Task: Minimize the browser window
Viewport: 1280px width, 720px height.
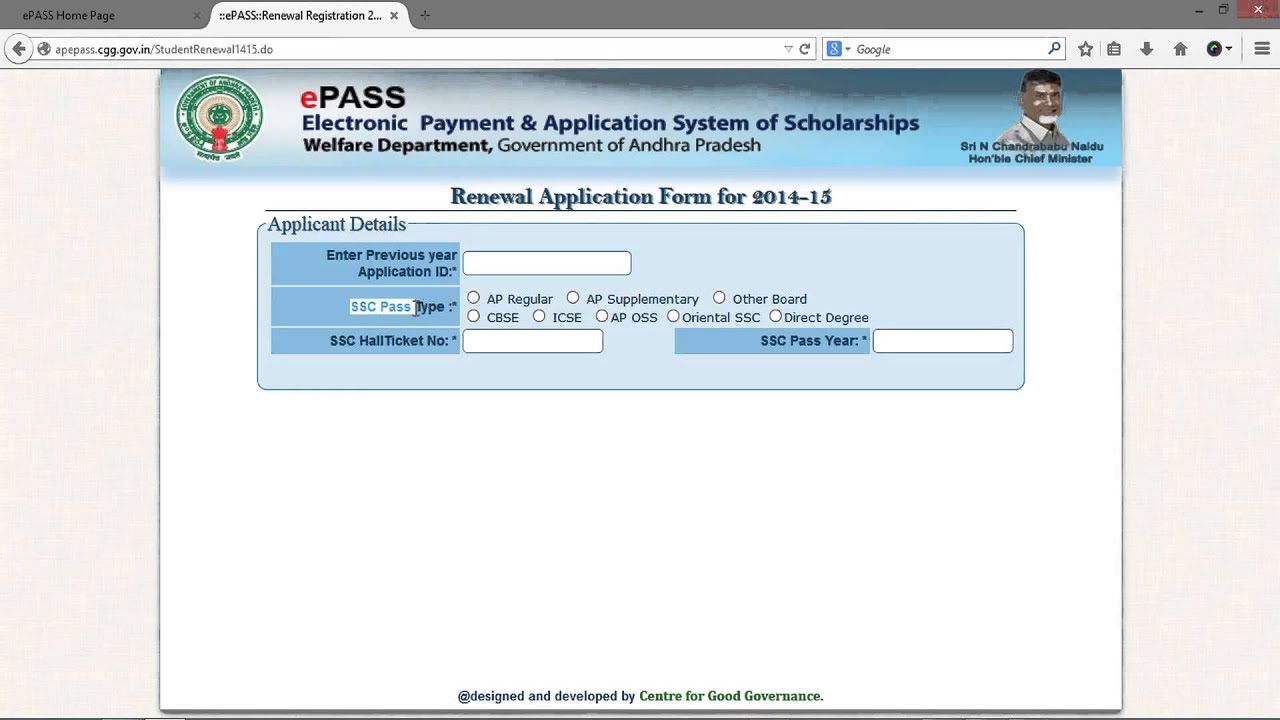Action: [1198, 10]
